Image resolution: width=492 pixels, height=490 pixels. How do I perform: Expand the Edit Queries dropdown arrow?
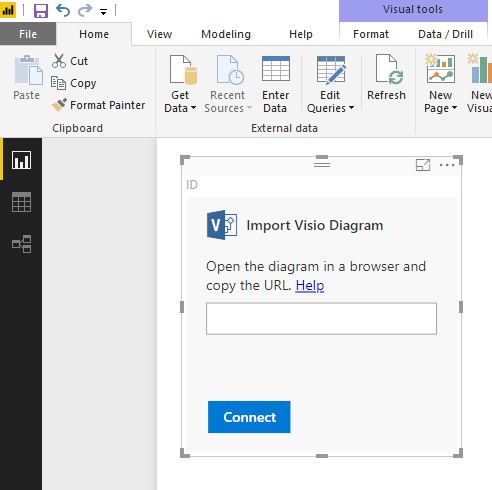[351, 108]
